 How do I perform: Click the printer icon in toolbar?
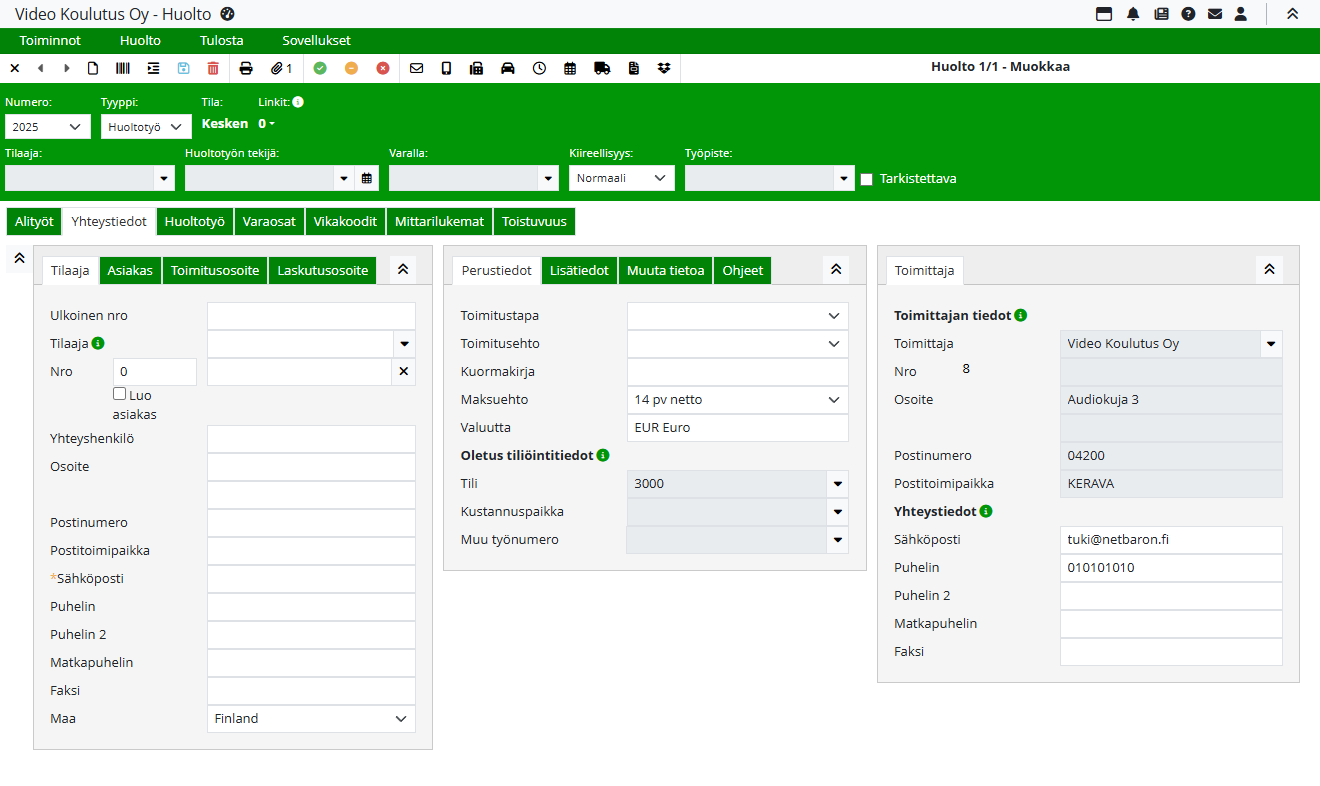(246, 68)
